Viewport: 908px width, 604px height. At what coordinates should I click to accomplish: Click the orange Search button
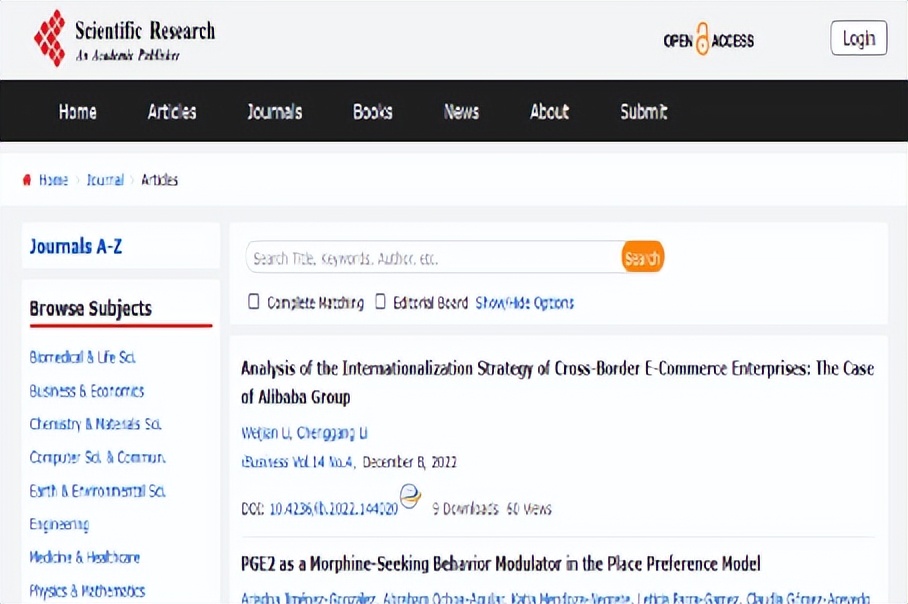point(643,257)
